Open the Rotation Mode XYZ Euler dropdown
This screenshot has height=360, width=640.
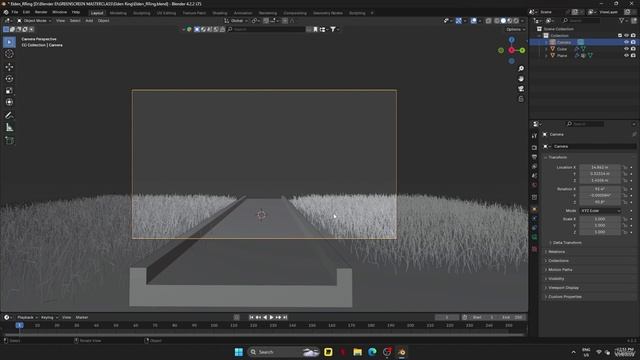point(600,211)
